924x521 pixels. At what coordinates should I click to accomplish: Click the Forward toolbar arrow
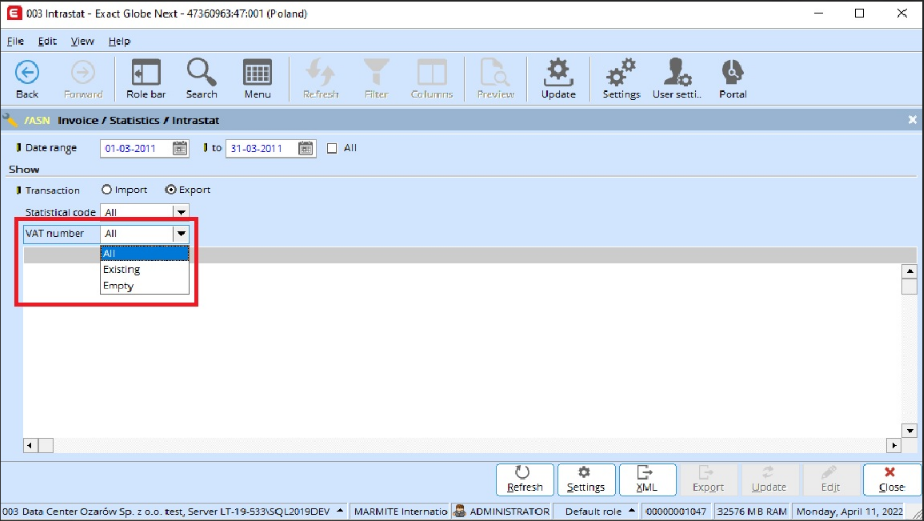tap(83, 78)
